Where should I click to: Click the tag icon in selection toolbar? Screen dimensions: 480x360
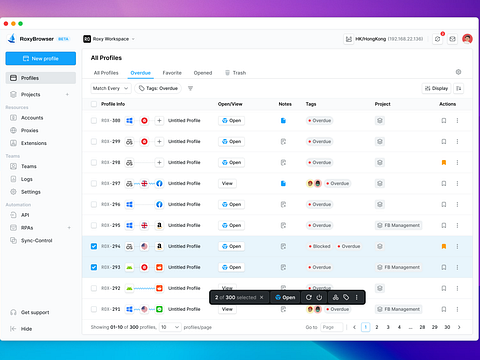click(346, 297)
